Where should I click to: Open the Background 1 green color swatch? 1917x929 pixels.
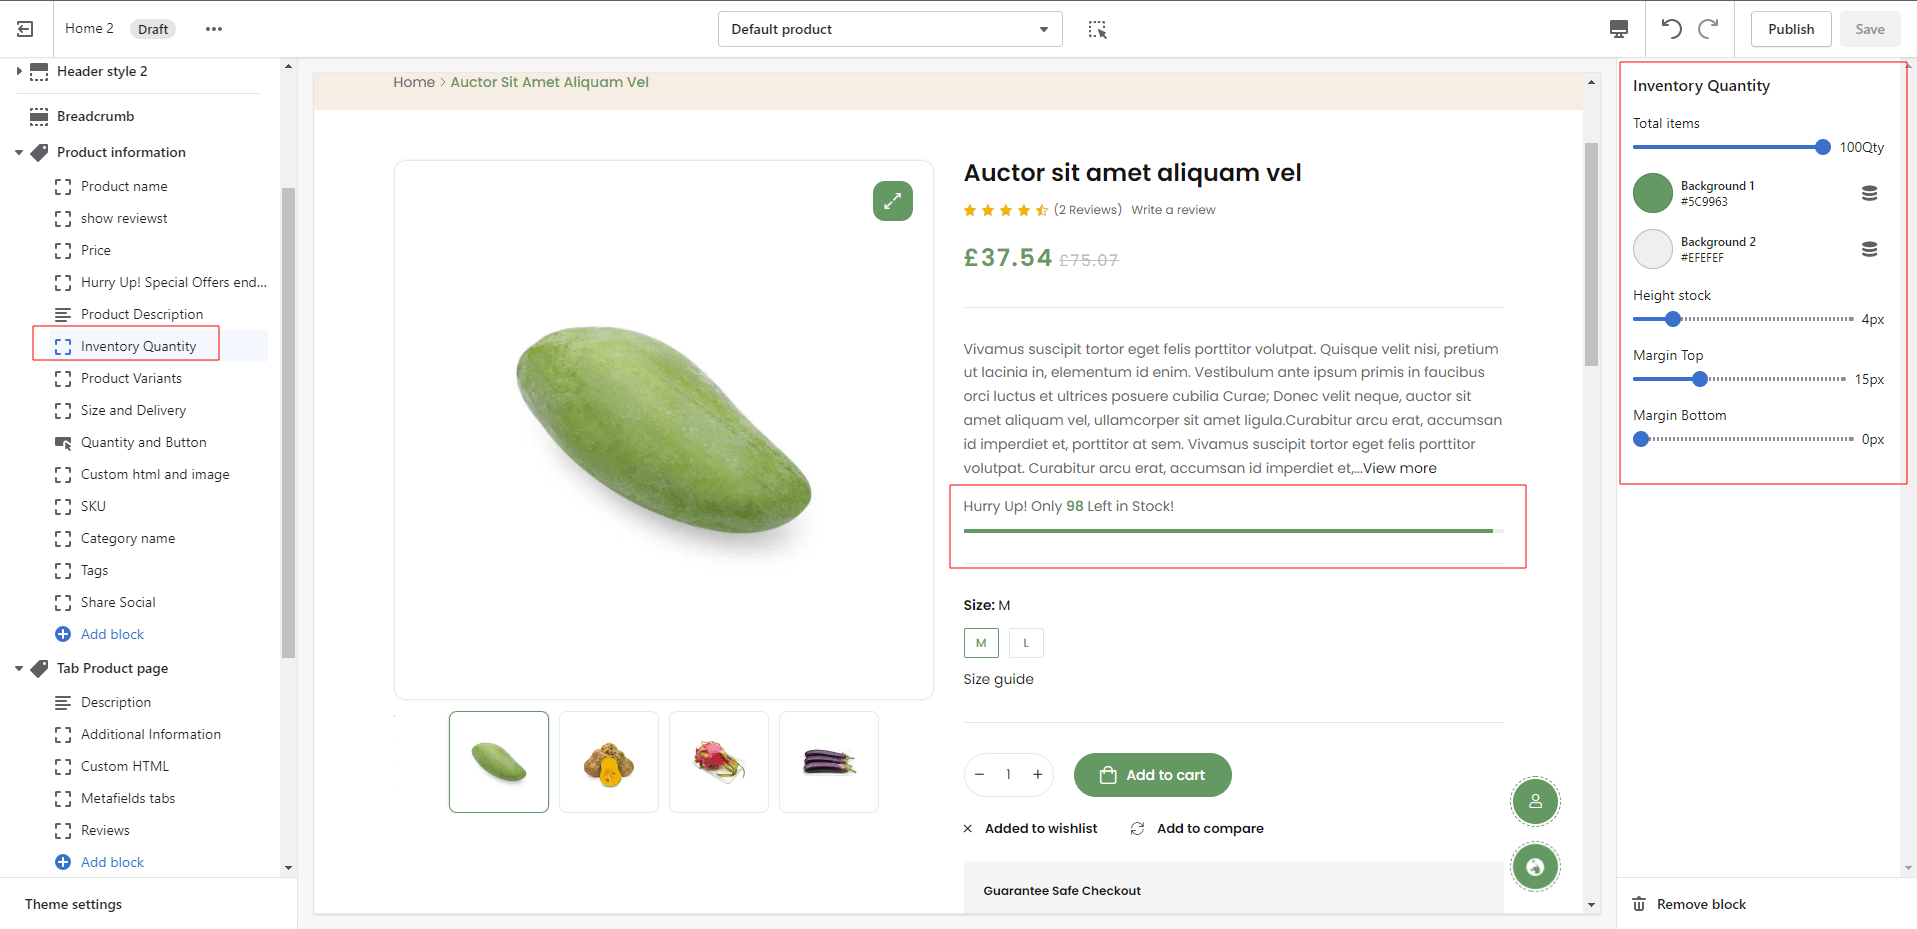[1652, 193]
